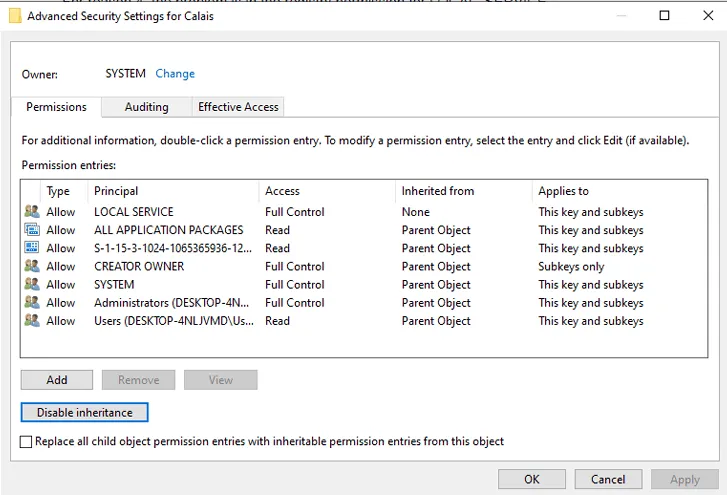Select the ALL APPLICATION PACKAGES principal

169,230
